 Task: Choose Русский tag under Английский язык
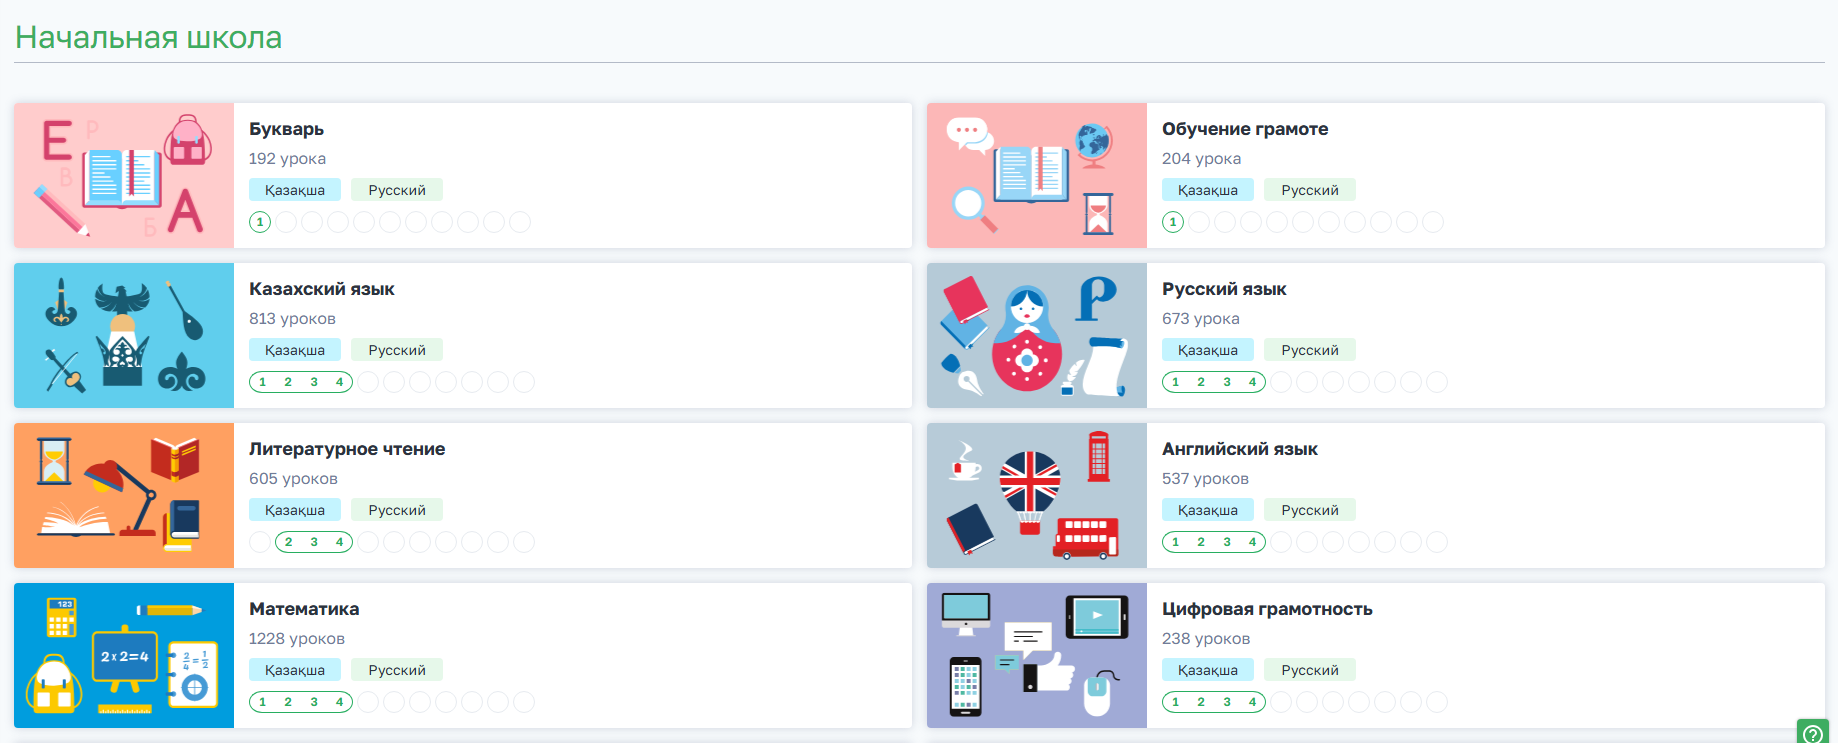(x=1310, y=510)
